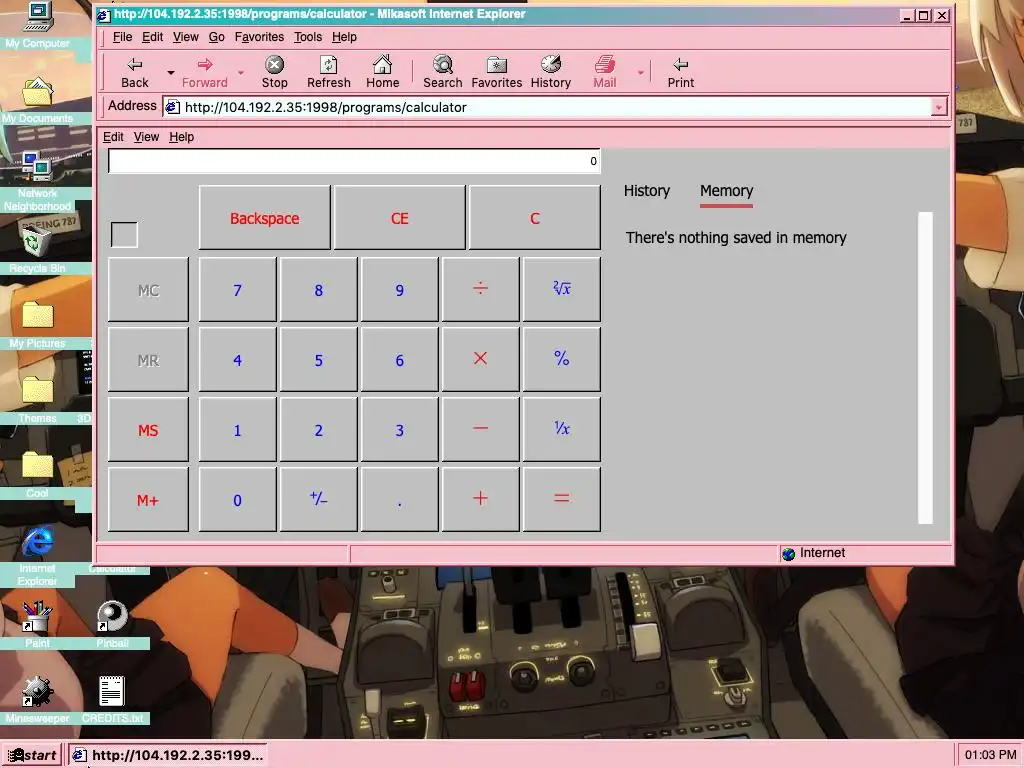Click the memory panel scrollbar
1024x768 pixels.
coord(925,368)
